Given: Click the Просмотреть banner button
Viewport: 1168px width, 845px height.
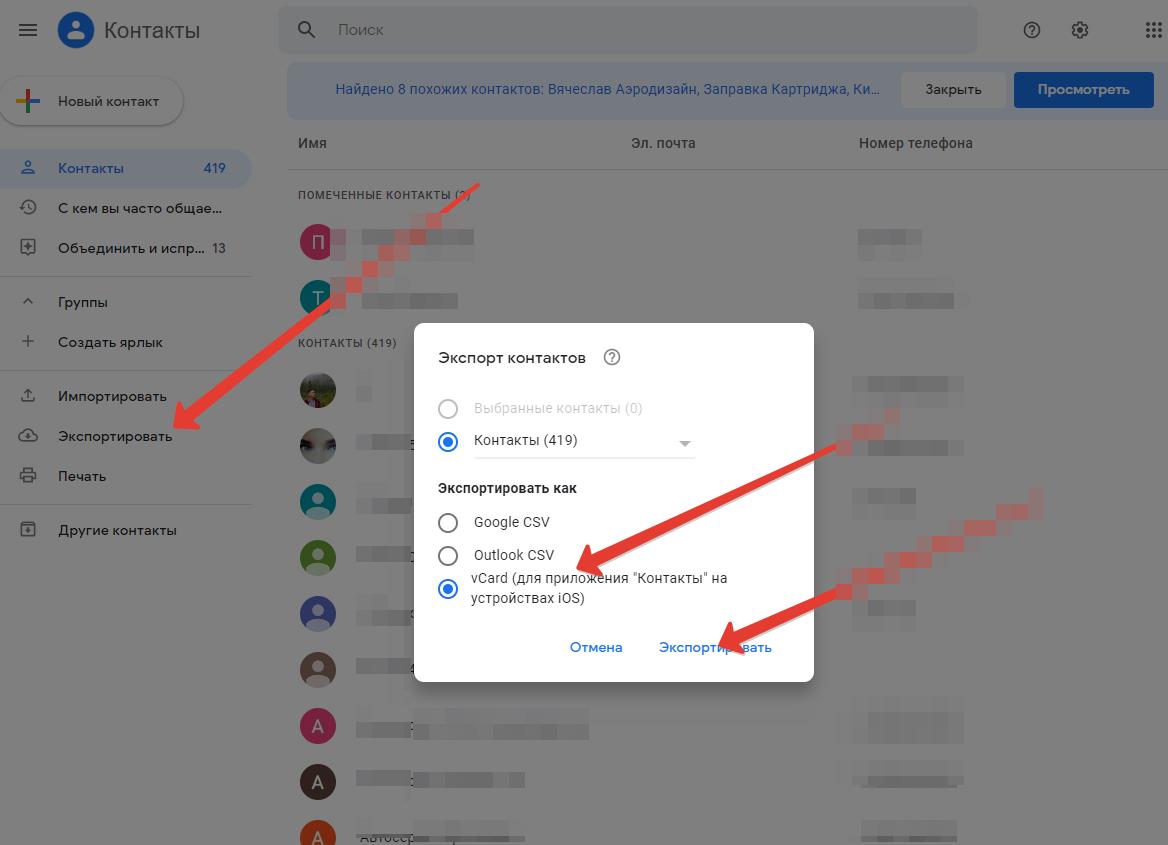Looking at the screenshot, I should tap(1084, 89).
